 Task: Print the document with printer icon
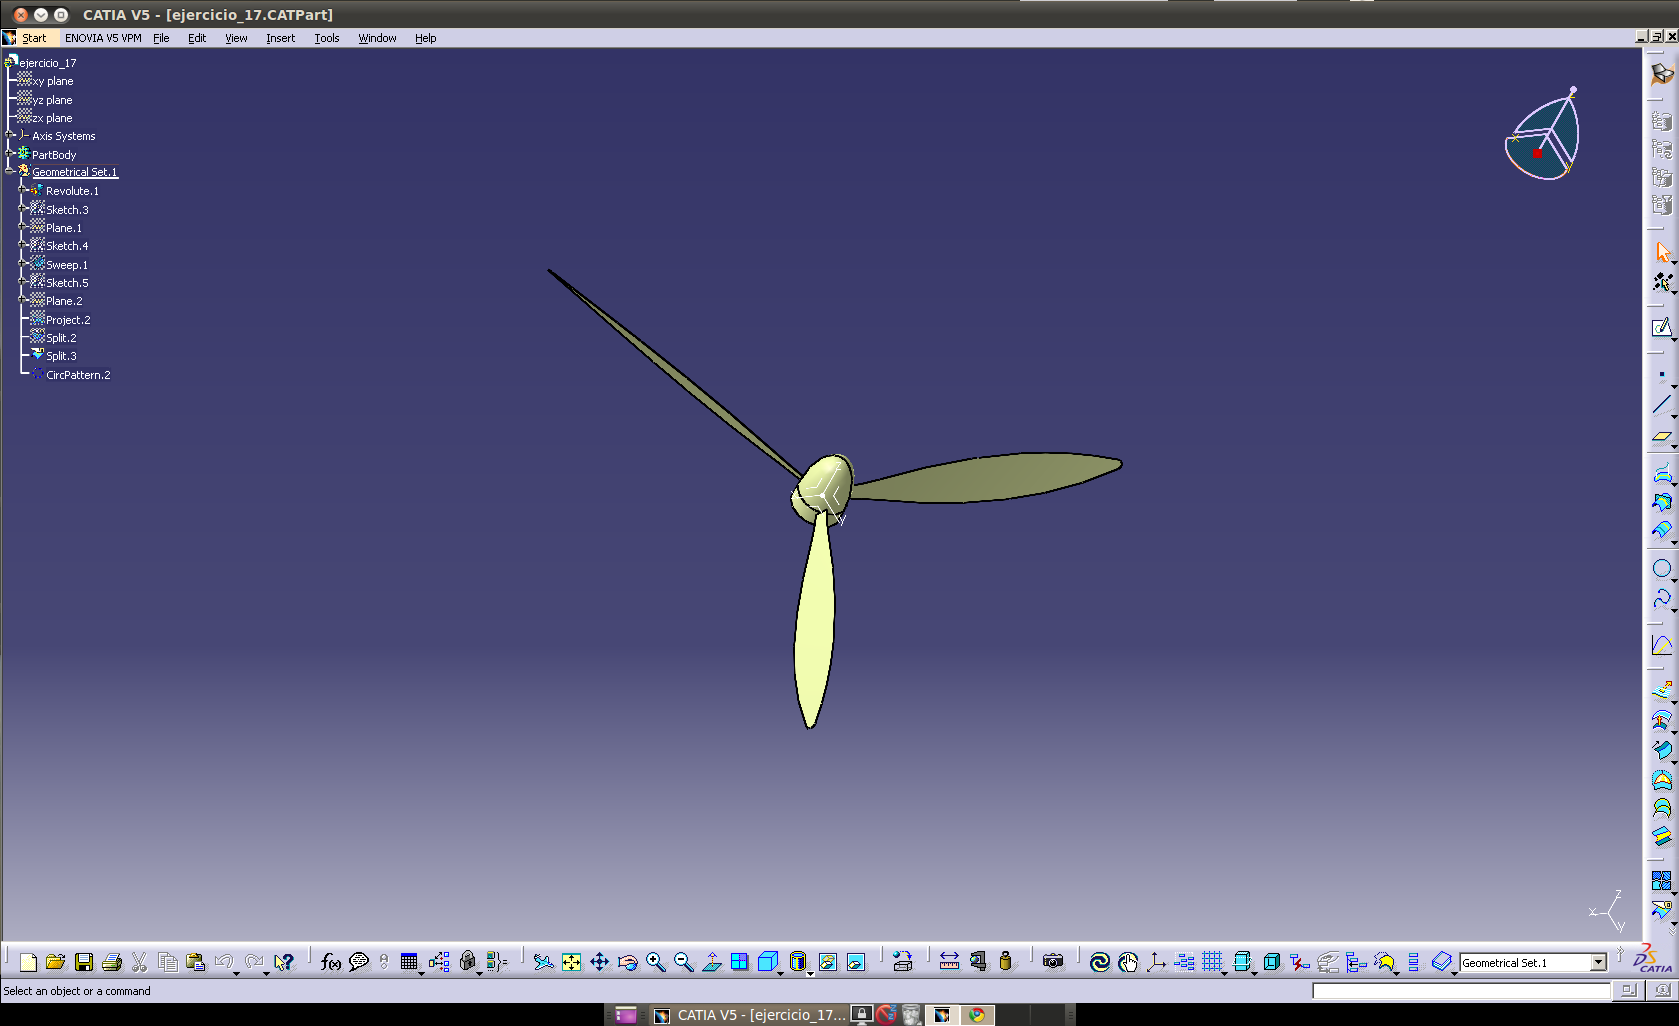point(112,962)
